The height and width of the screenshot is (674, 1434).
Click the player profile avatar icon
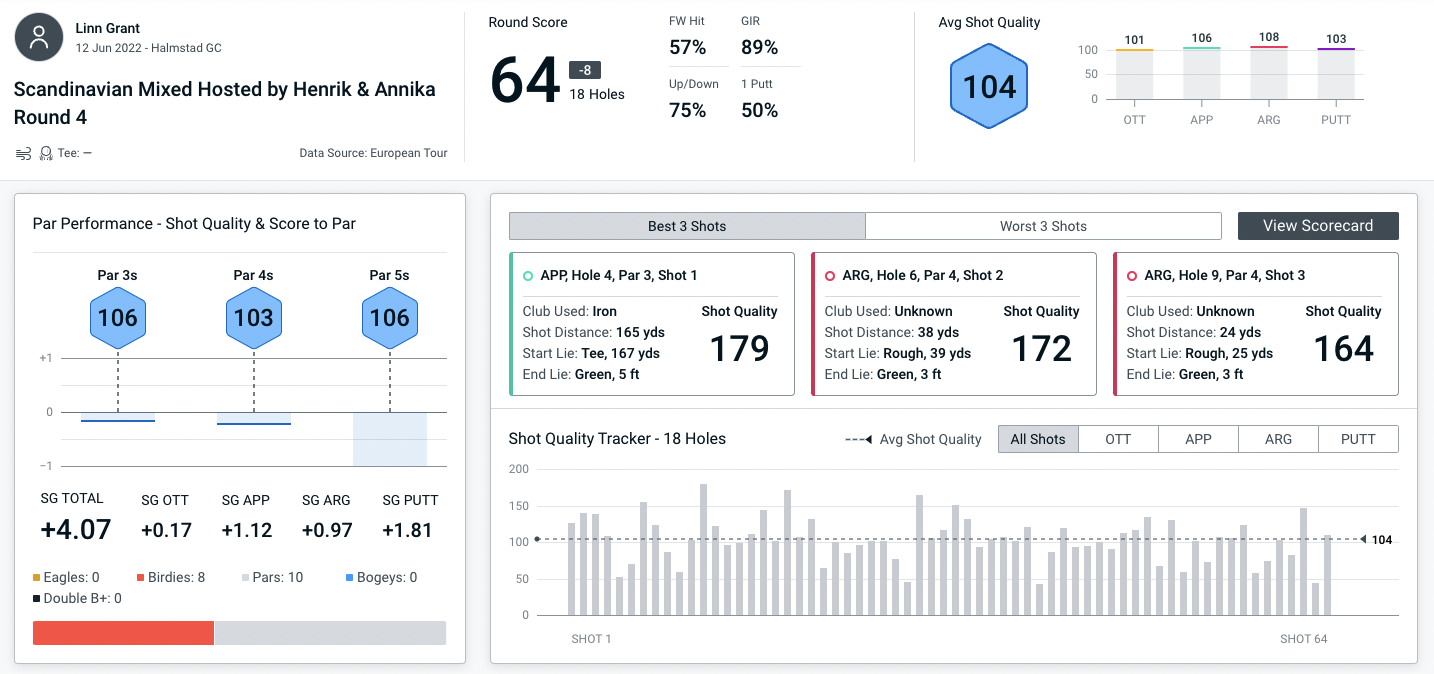tap(39, 38)
